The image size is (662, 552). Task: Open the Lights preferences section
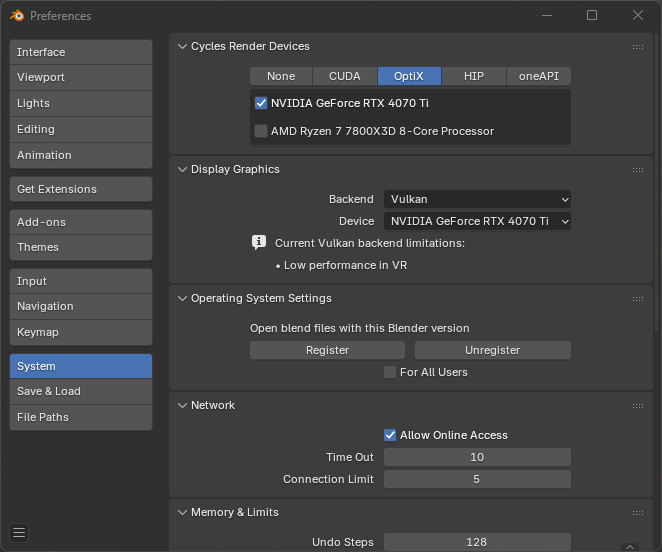81,103
